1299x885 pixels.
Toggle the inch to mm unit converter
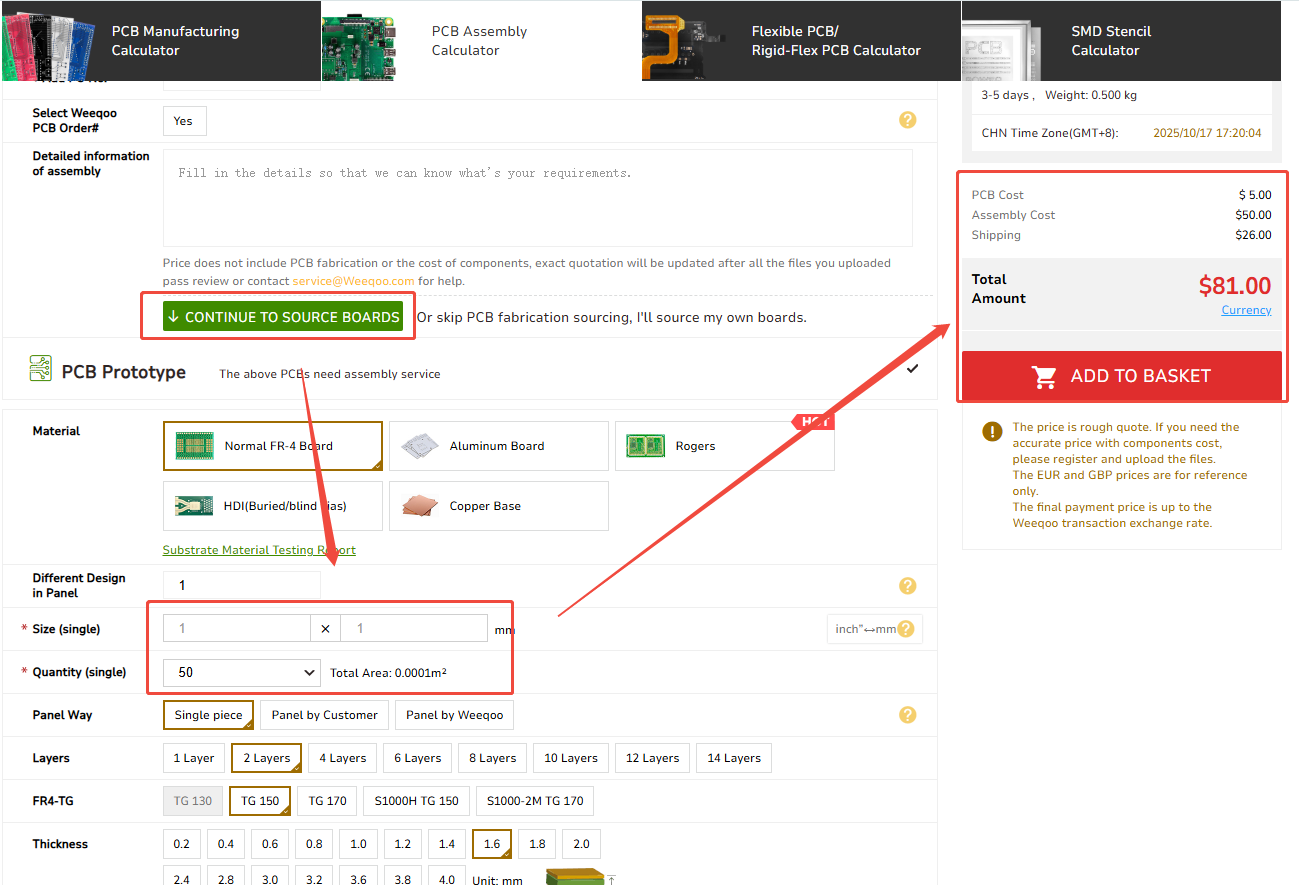[866, 629]
